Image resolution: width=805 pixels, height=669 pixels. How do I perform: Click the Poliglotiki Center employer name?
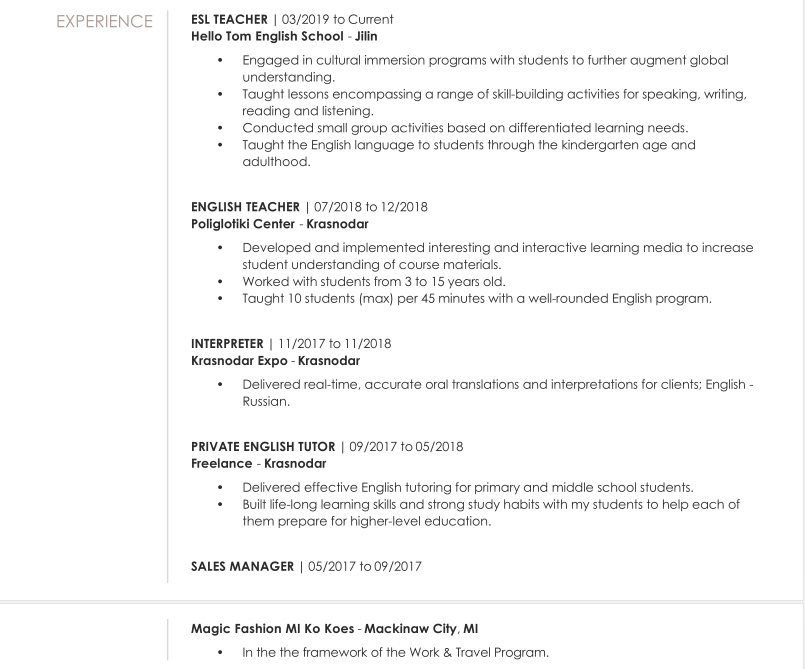pos(243,224)
